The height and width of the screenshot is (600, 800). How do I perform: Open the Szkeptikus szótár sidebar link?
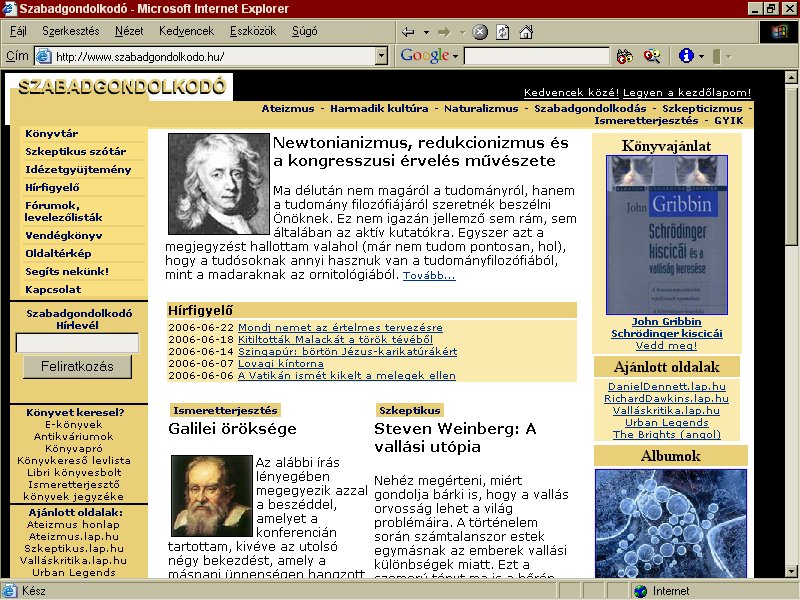point(76,152)
